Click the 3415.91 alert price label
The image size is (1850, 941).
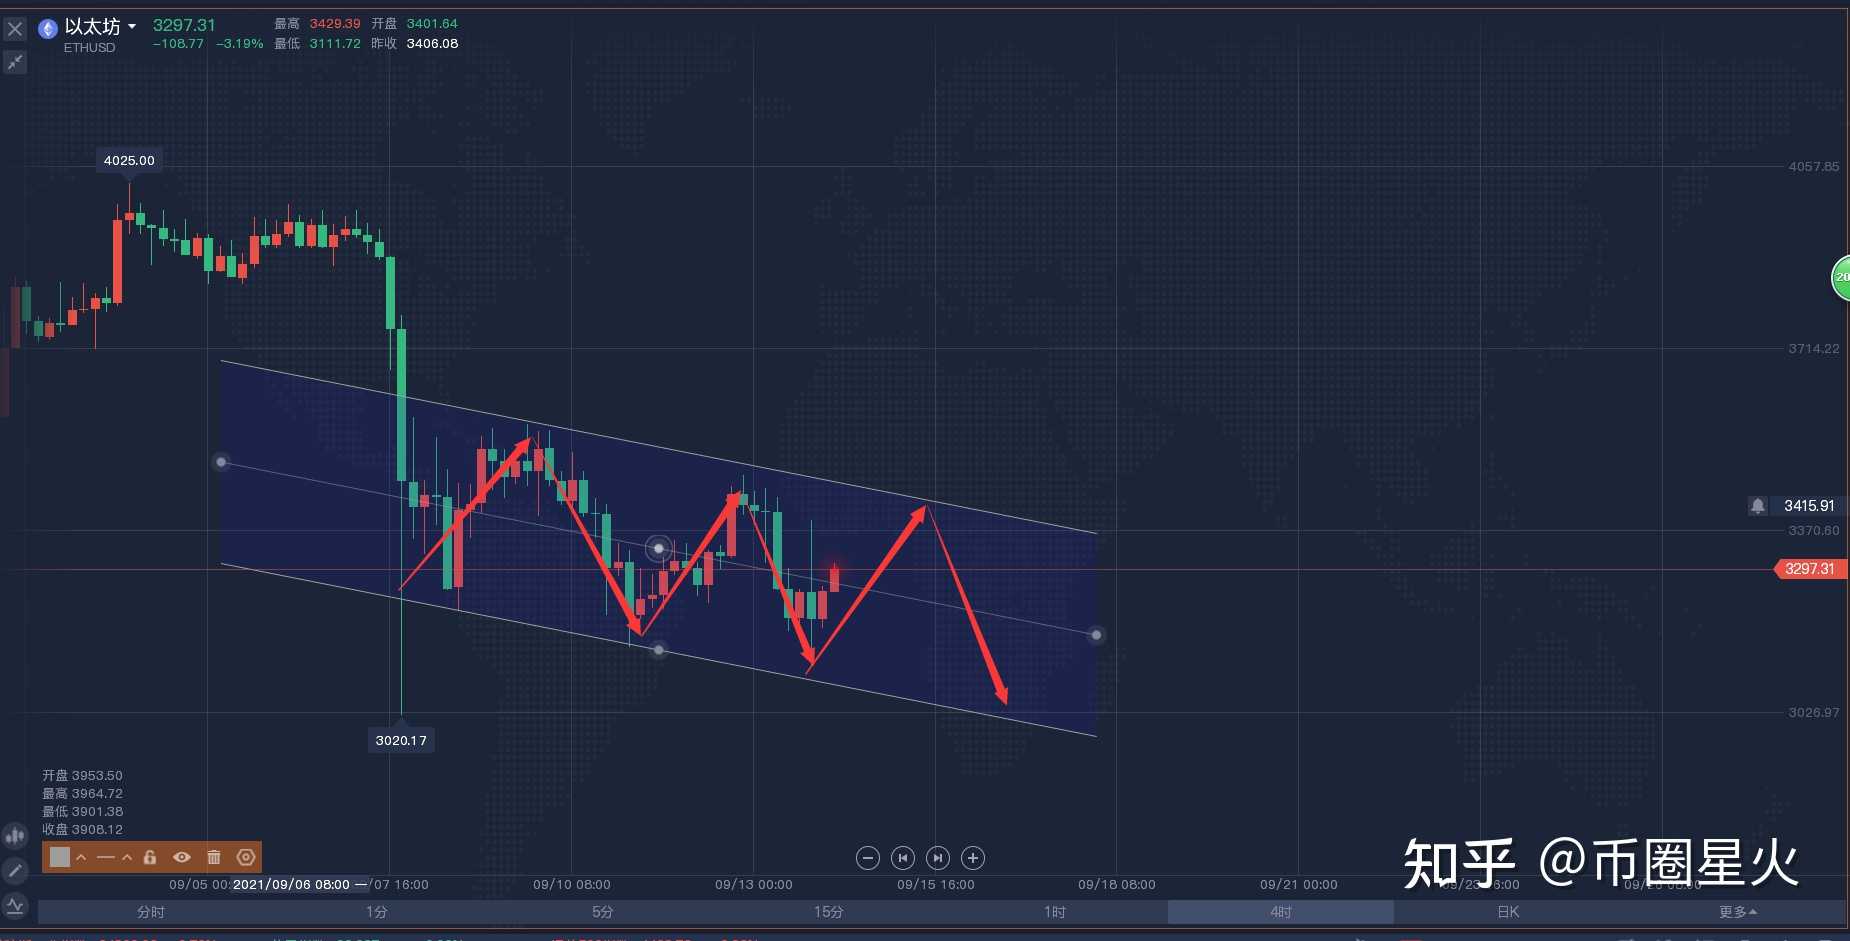pyautogui.click(x=1809, y=506)
